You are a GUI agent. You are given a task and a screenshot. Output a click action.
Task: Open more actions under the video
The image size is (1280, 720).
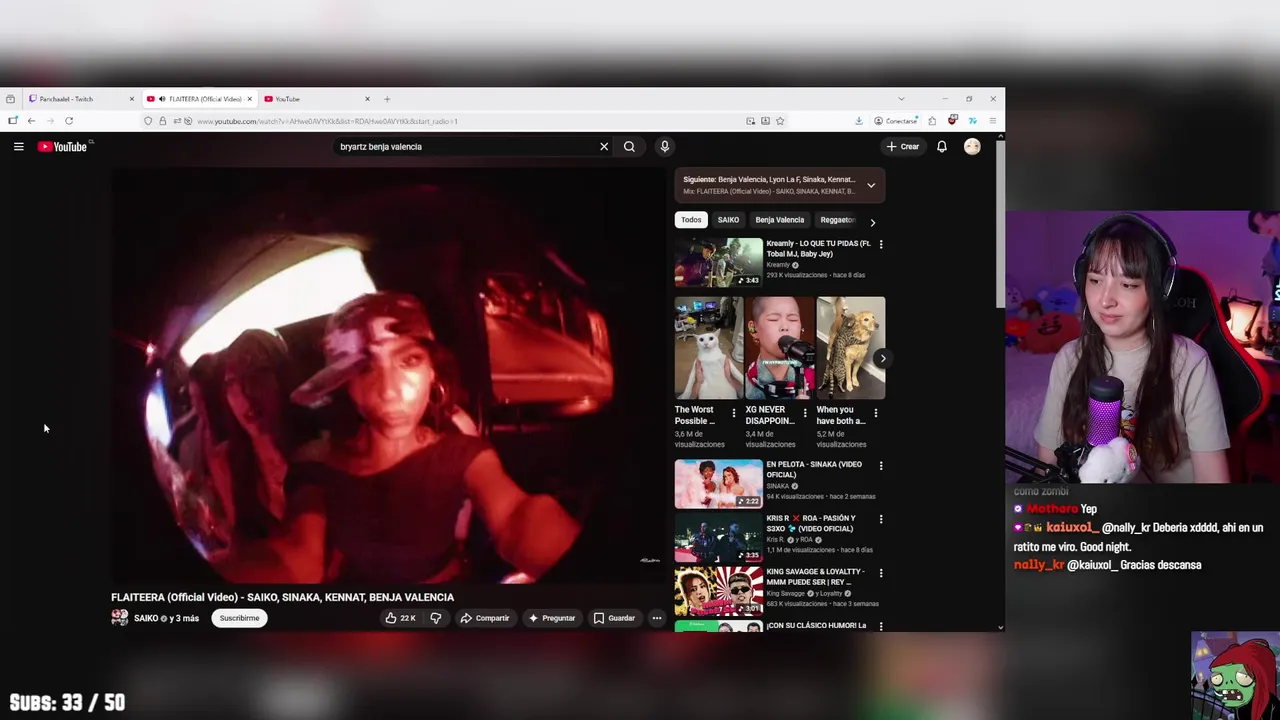657,618
